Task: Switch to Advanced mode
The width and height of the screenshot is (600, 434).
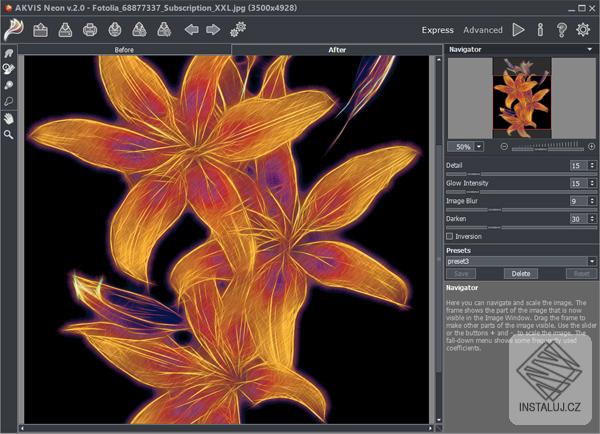Action: coord(483,30)
